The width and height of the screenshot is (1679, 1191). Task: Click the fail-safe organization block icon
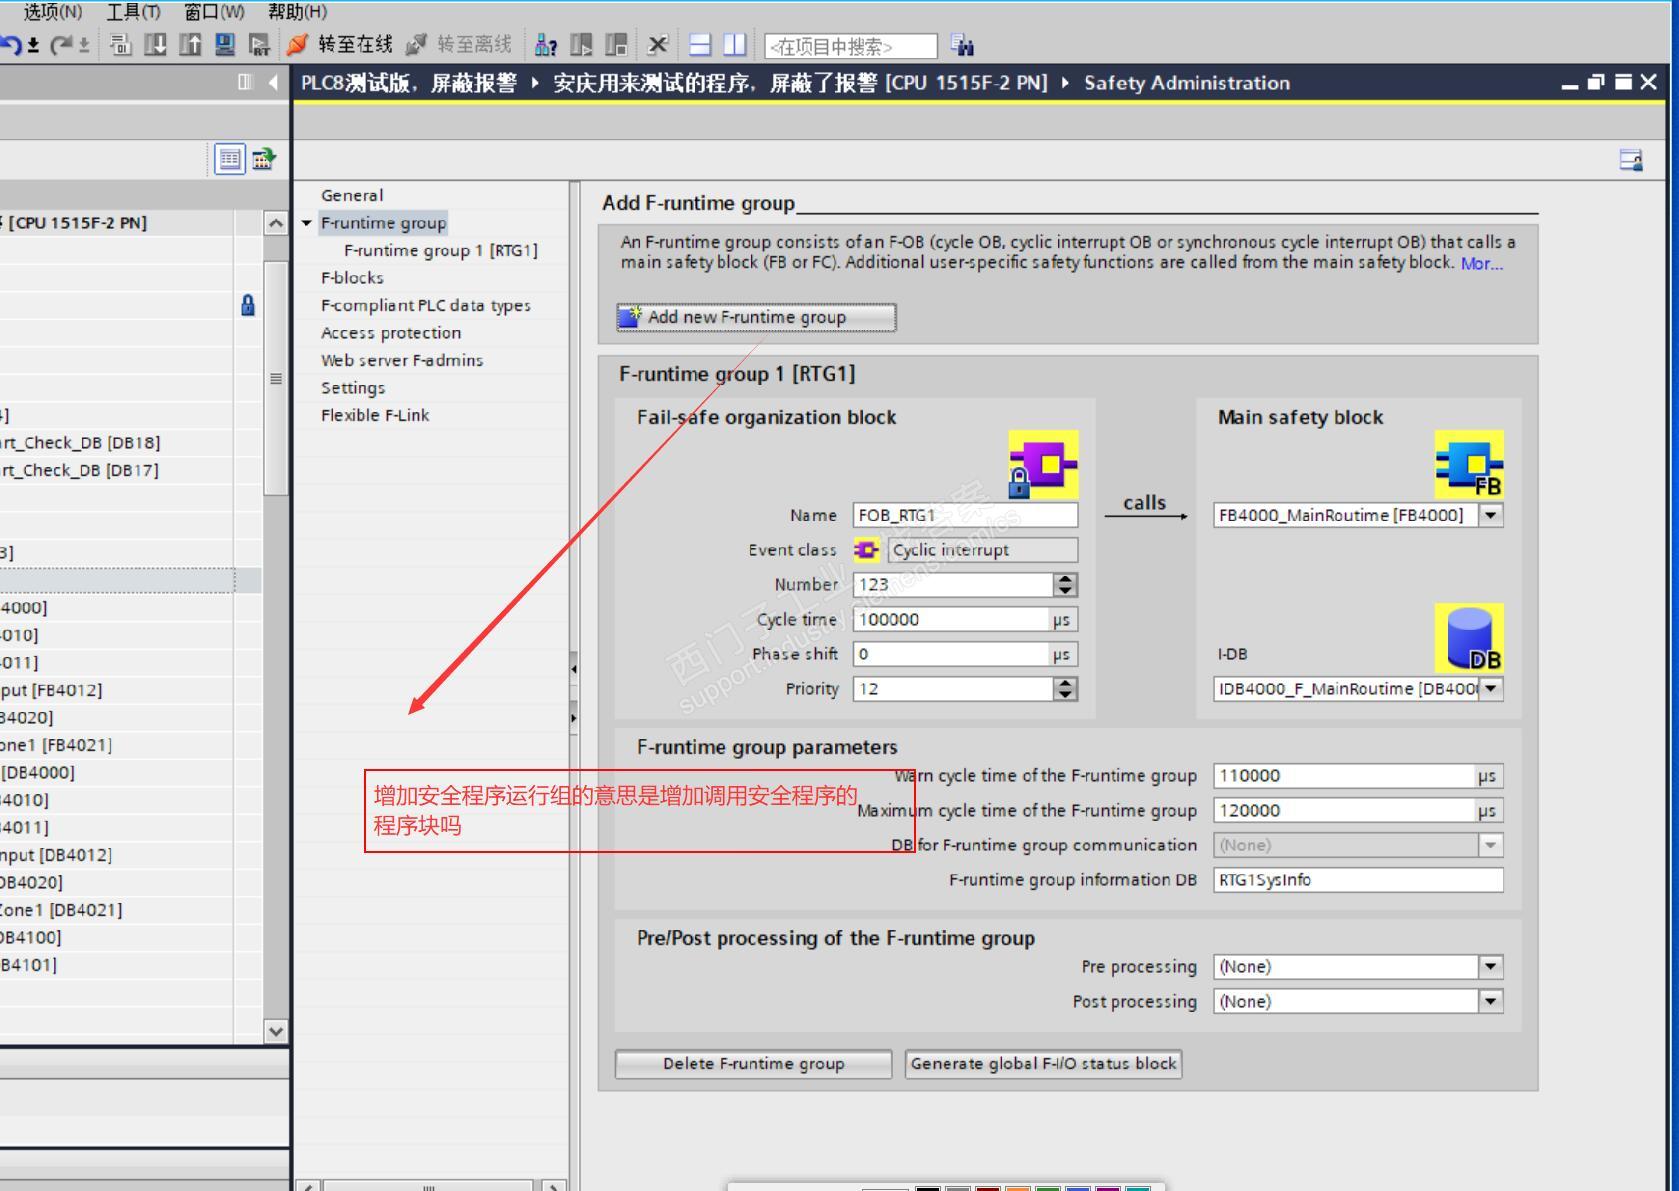click(x=1043, y=465)
